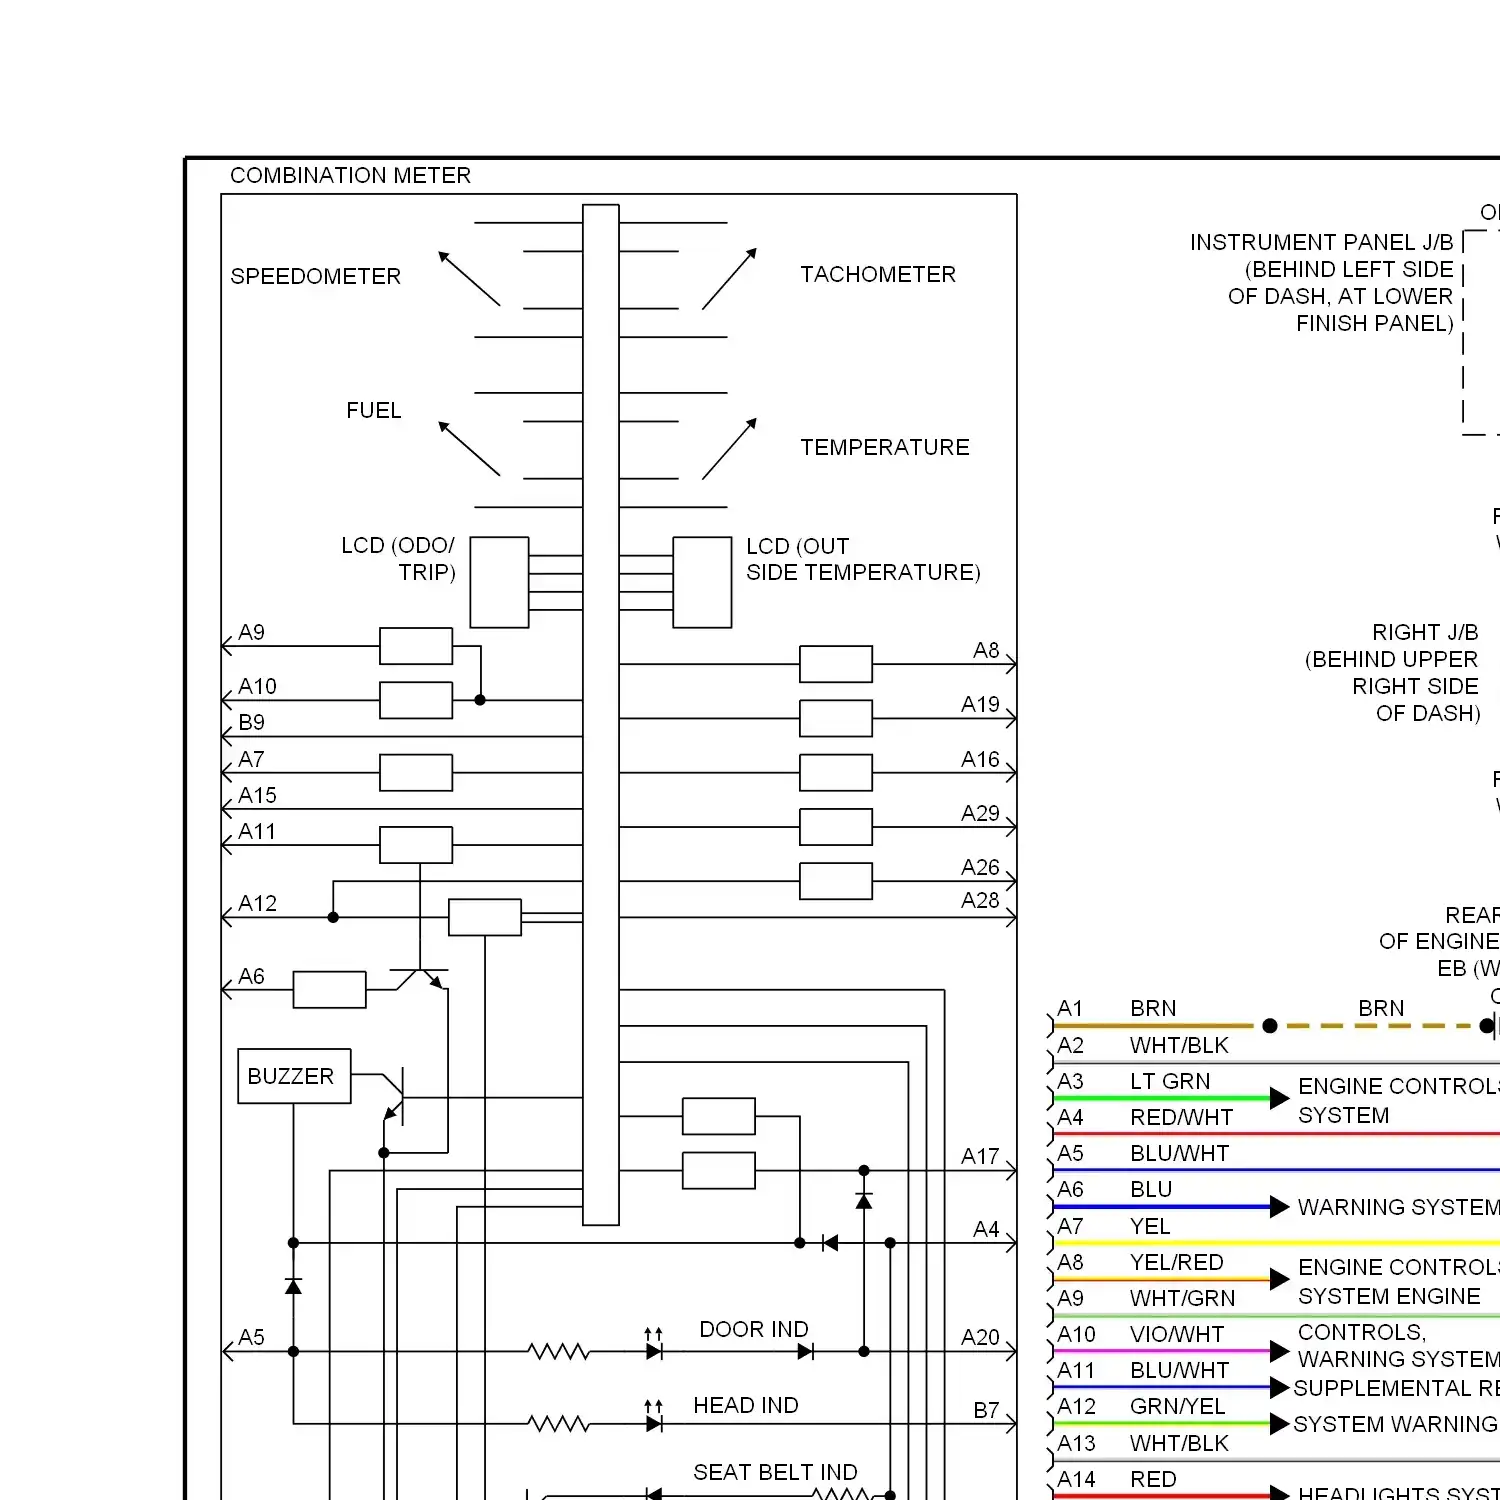
Task: Select the INSTRUMENT PANEL J/B text
Action: point(1321,243)
